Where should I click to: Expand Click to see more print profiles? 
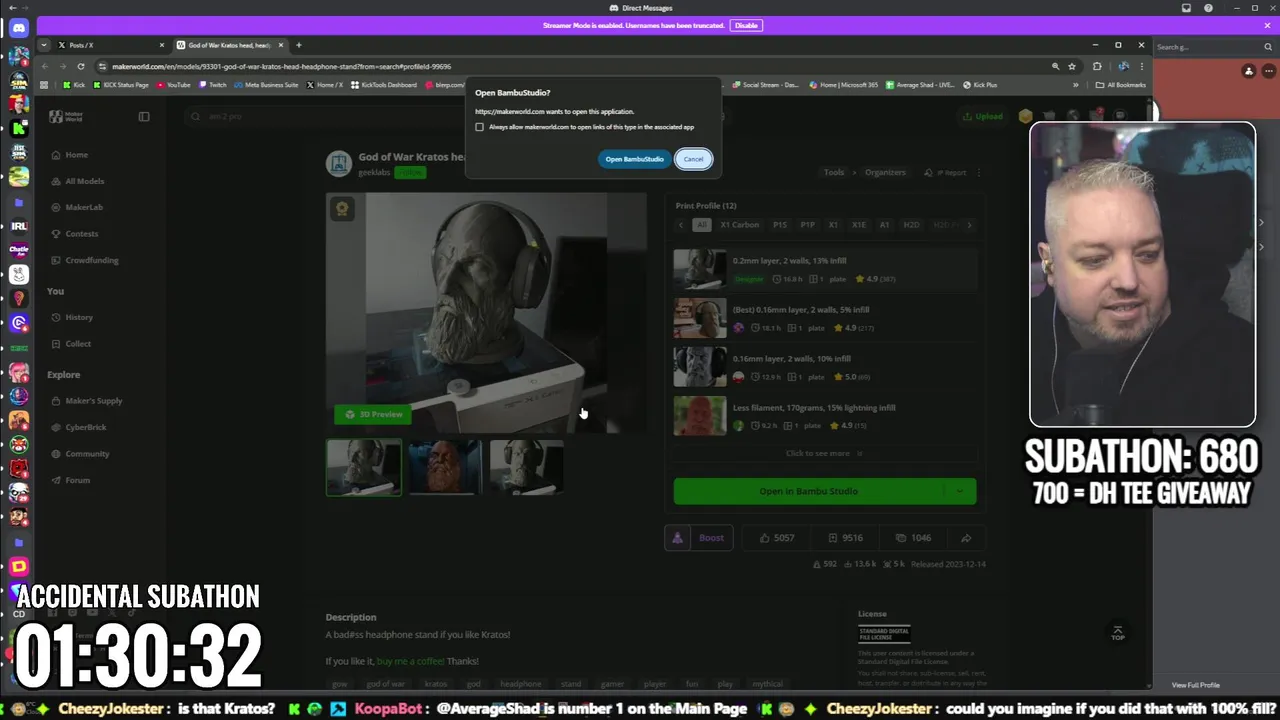[x=824, y=453]
